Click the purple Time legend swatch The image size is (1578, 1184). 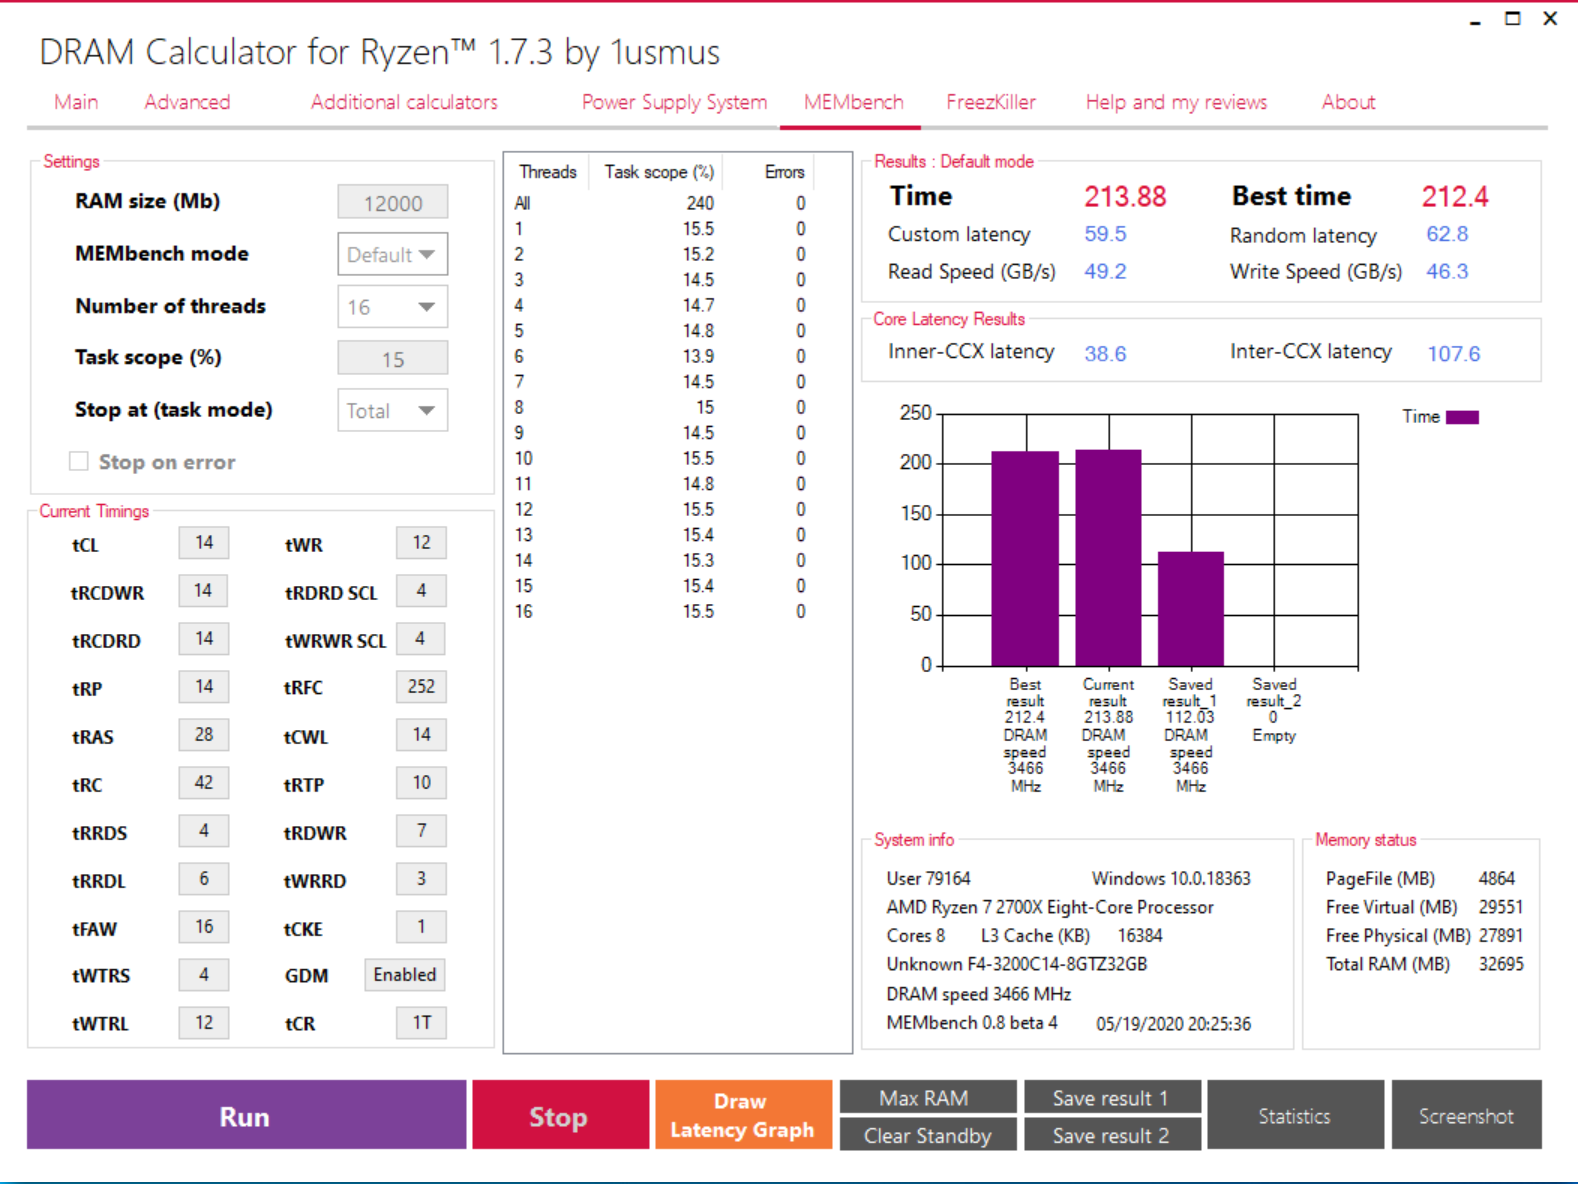1462,417
